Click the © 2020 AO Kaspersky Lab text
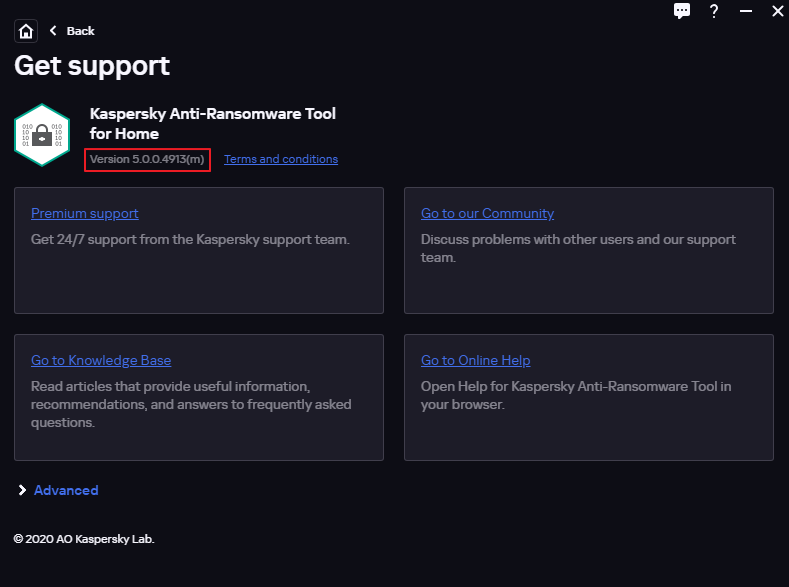 [x=84, y=539]
